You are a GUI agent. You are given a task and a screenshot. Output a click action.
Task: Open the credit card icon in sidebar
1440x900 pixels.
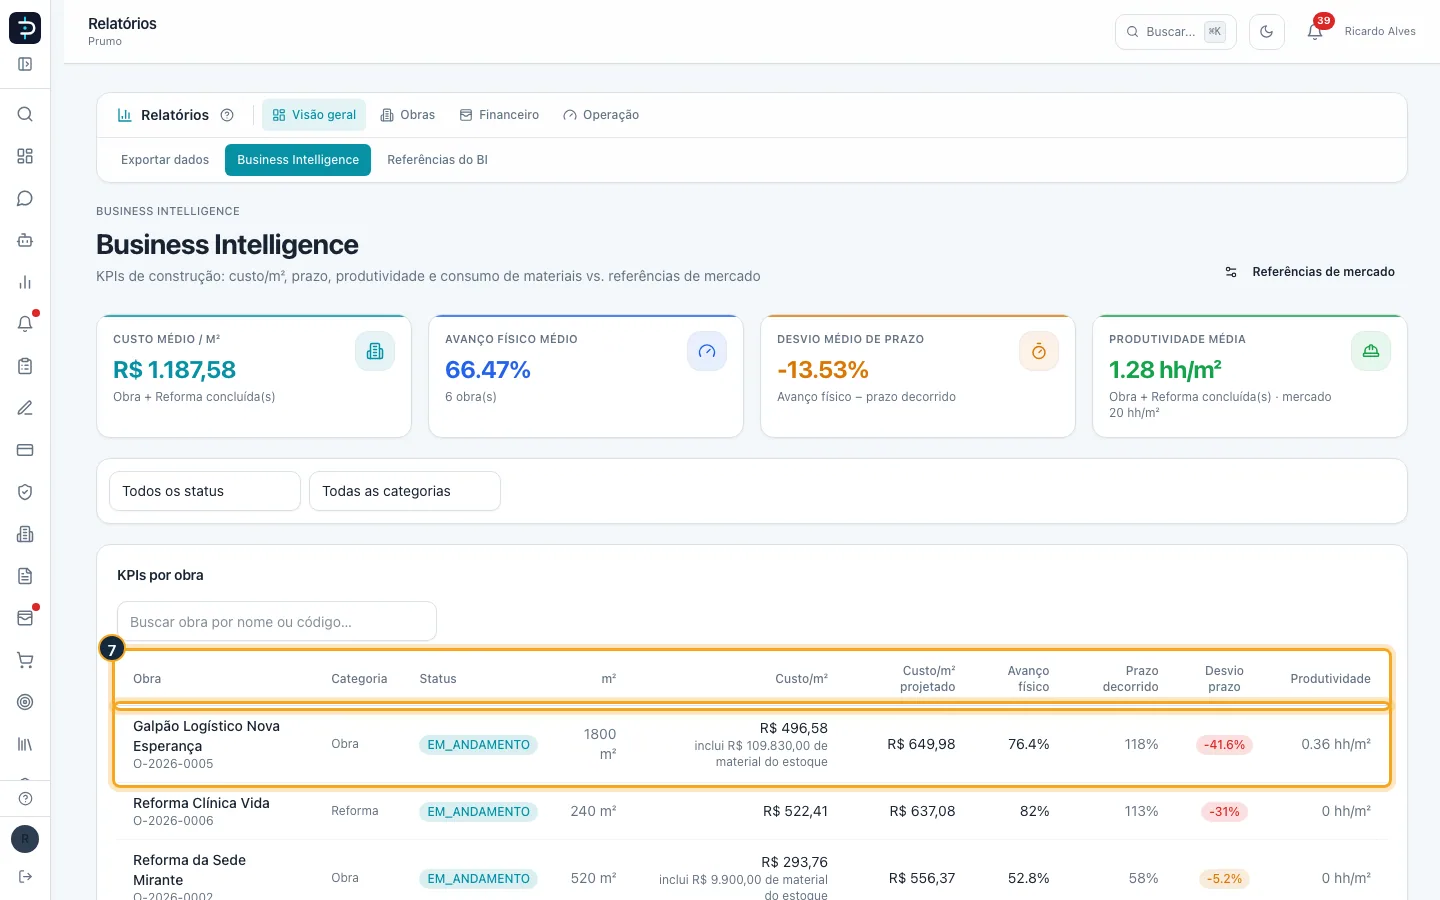coord(25,450)
